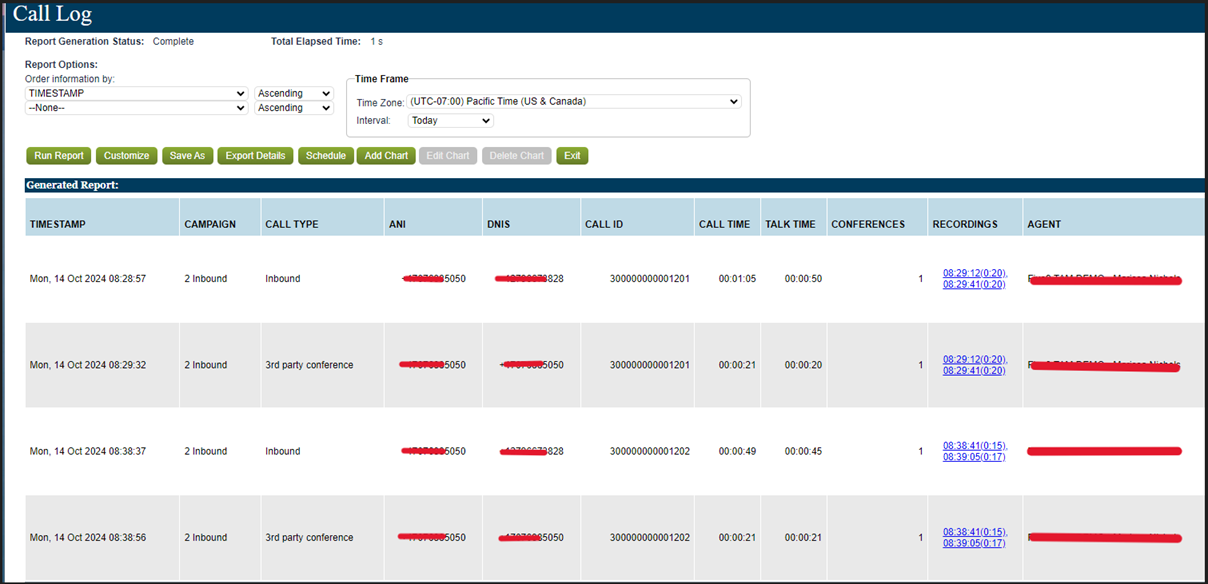
Task: Select timestamp Mon, 14 Oct 2024 08:29:32
Action: [x=88, y=365]
